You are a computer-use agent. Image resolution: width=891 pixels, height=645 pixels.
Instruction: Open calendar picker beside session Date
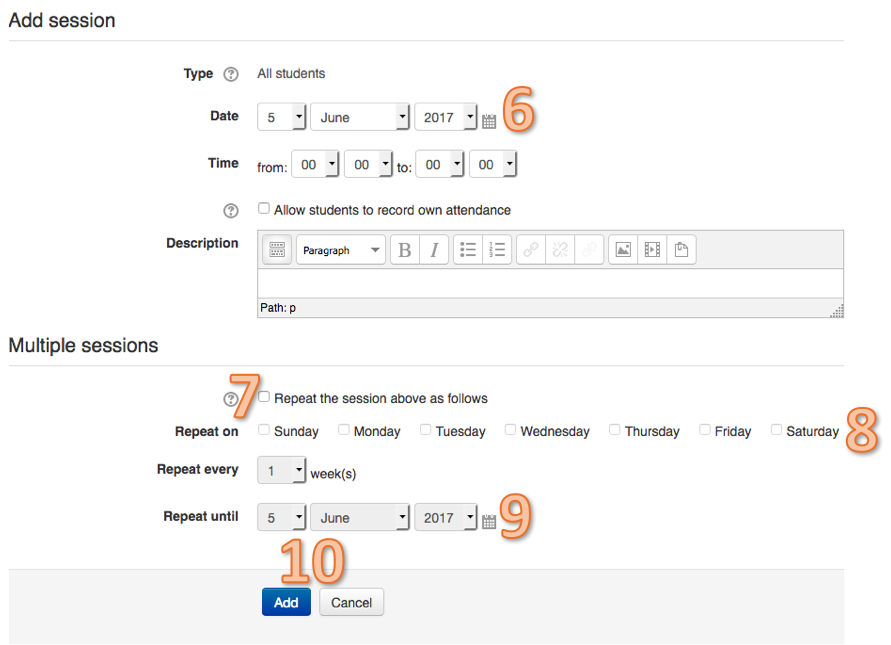[x=489, y=121]
